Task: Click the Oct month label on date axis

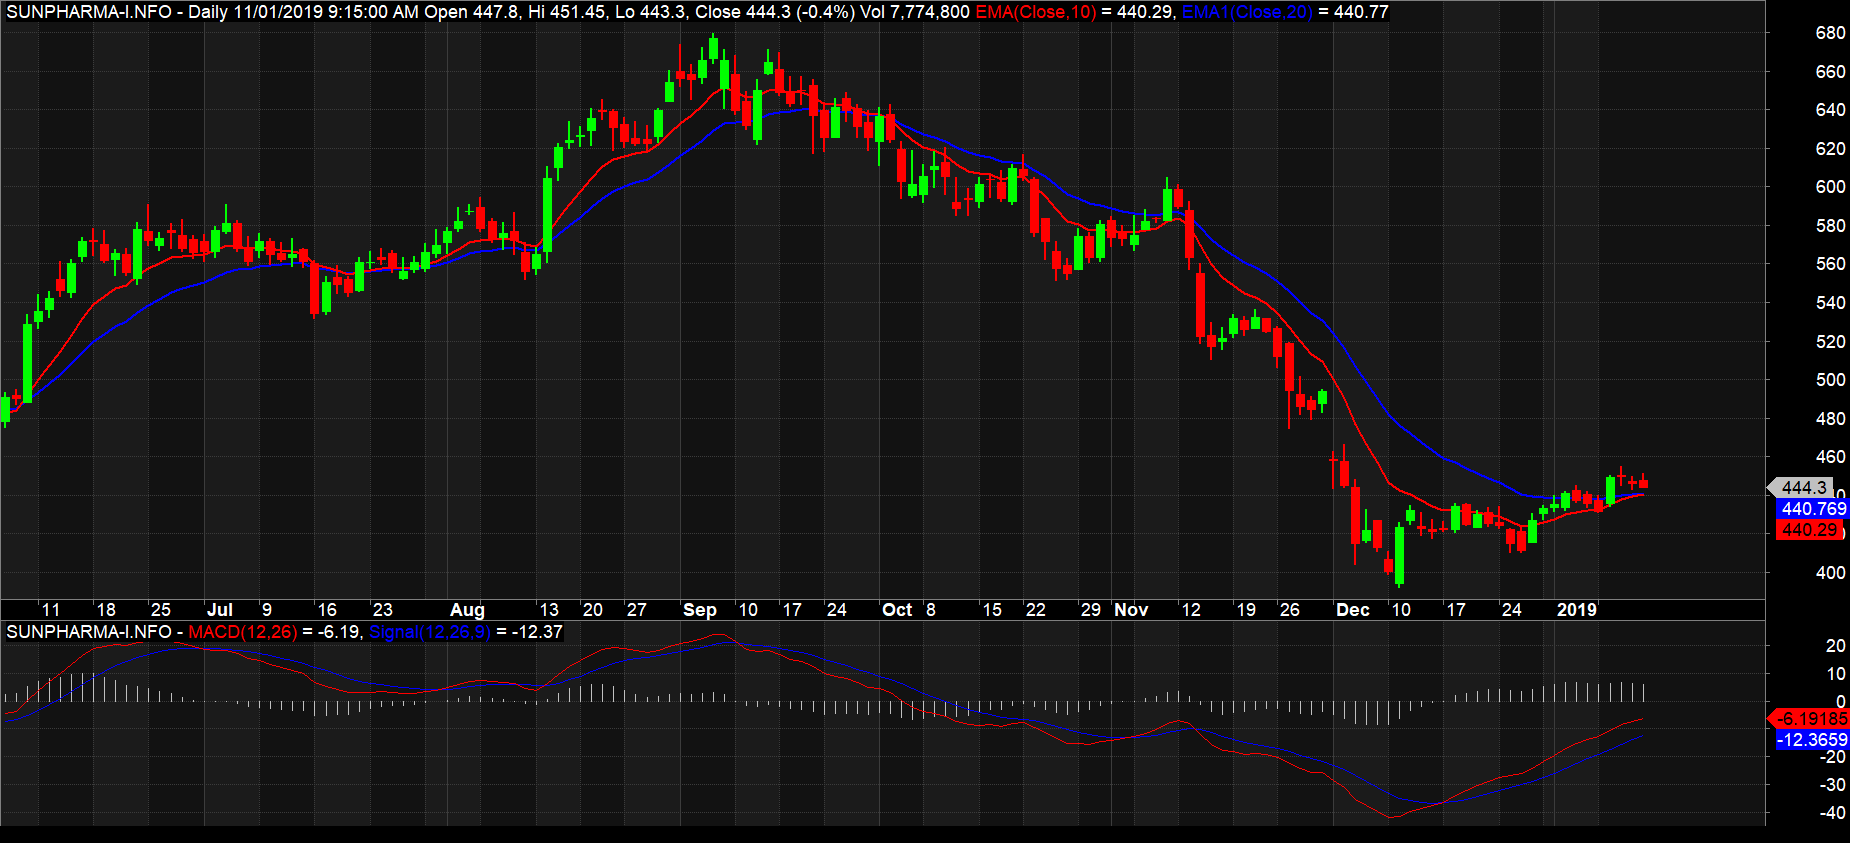Action: (897, 610)
